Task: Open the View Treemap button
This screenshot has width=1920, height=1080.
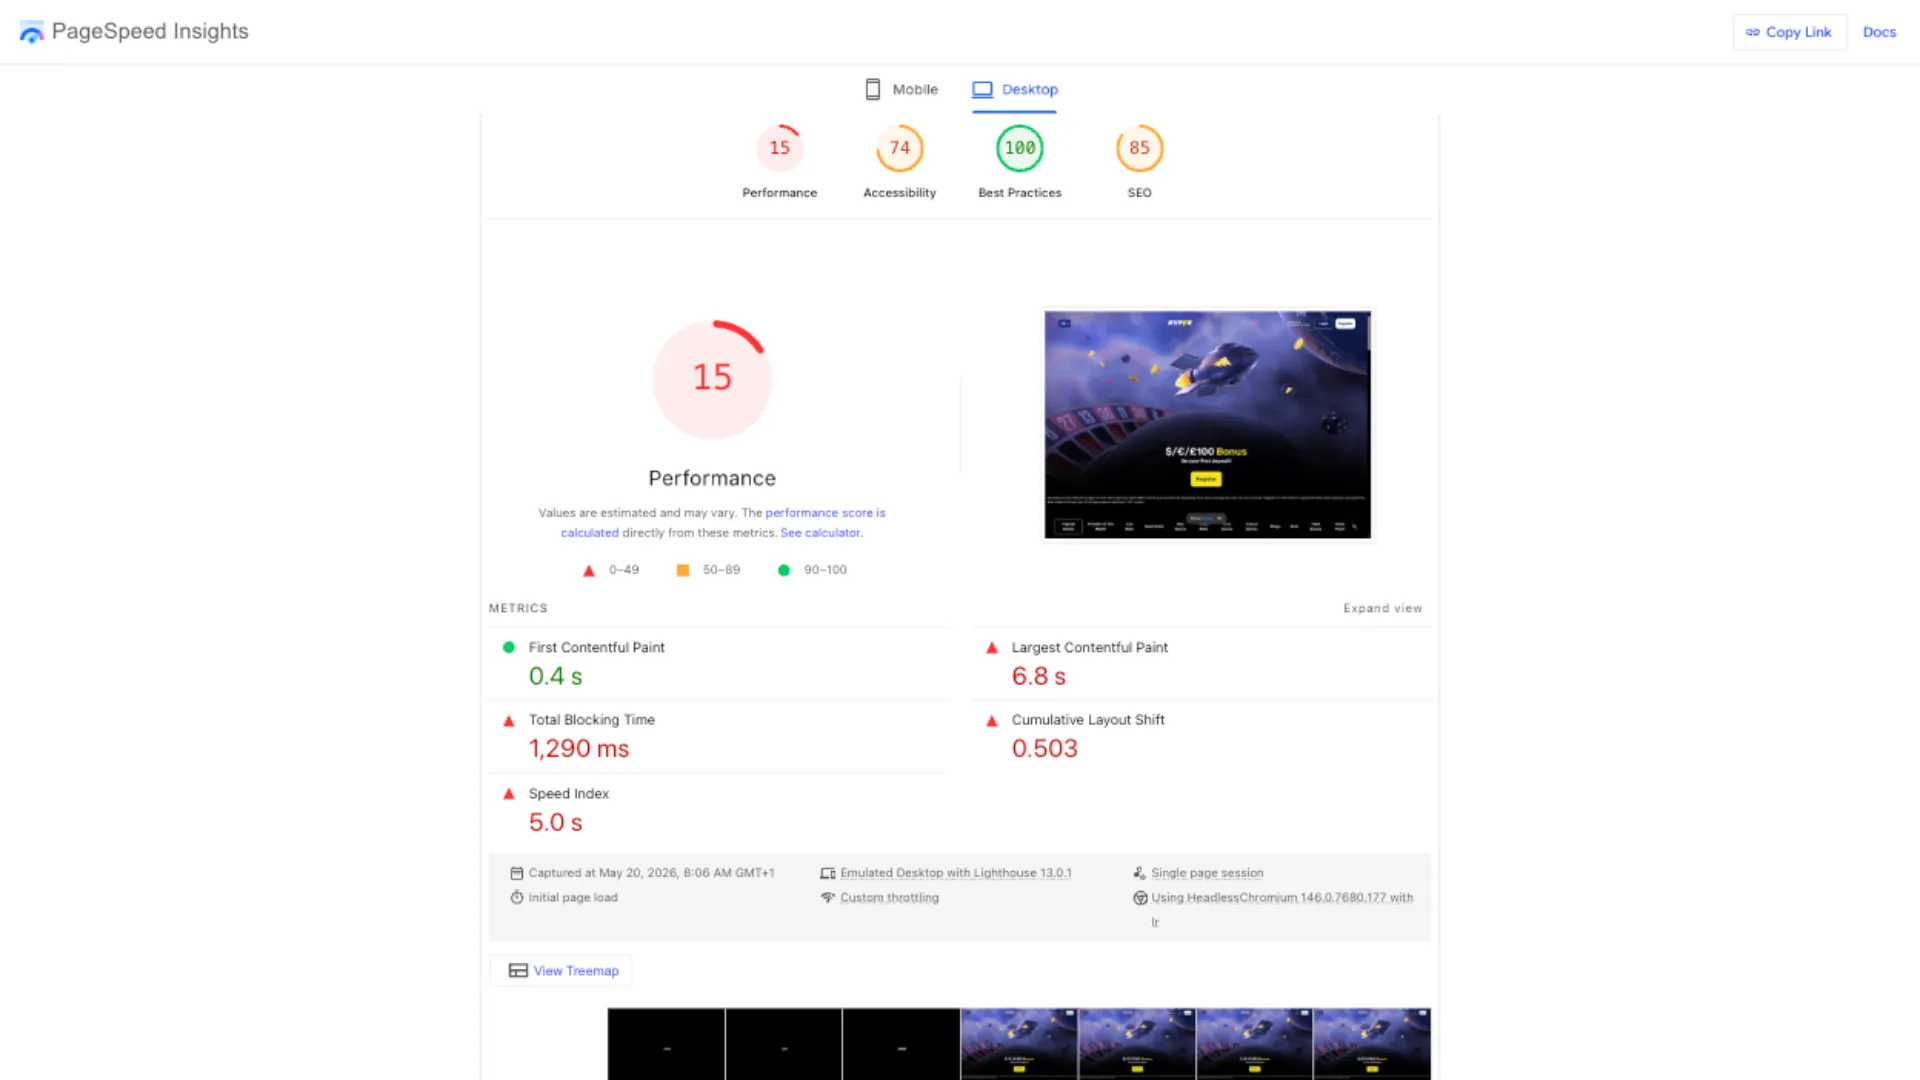Action: 561,971
